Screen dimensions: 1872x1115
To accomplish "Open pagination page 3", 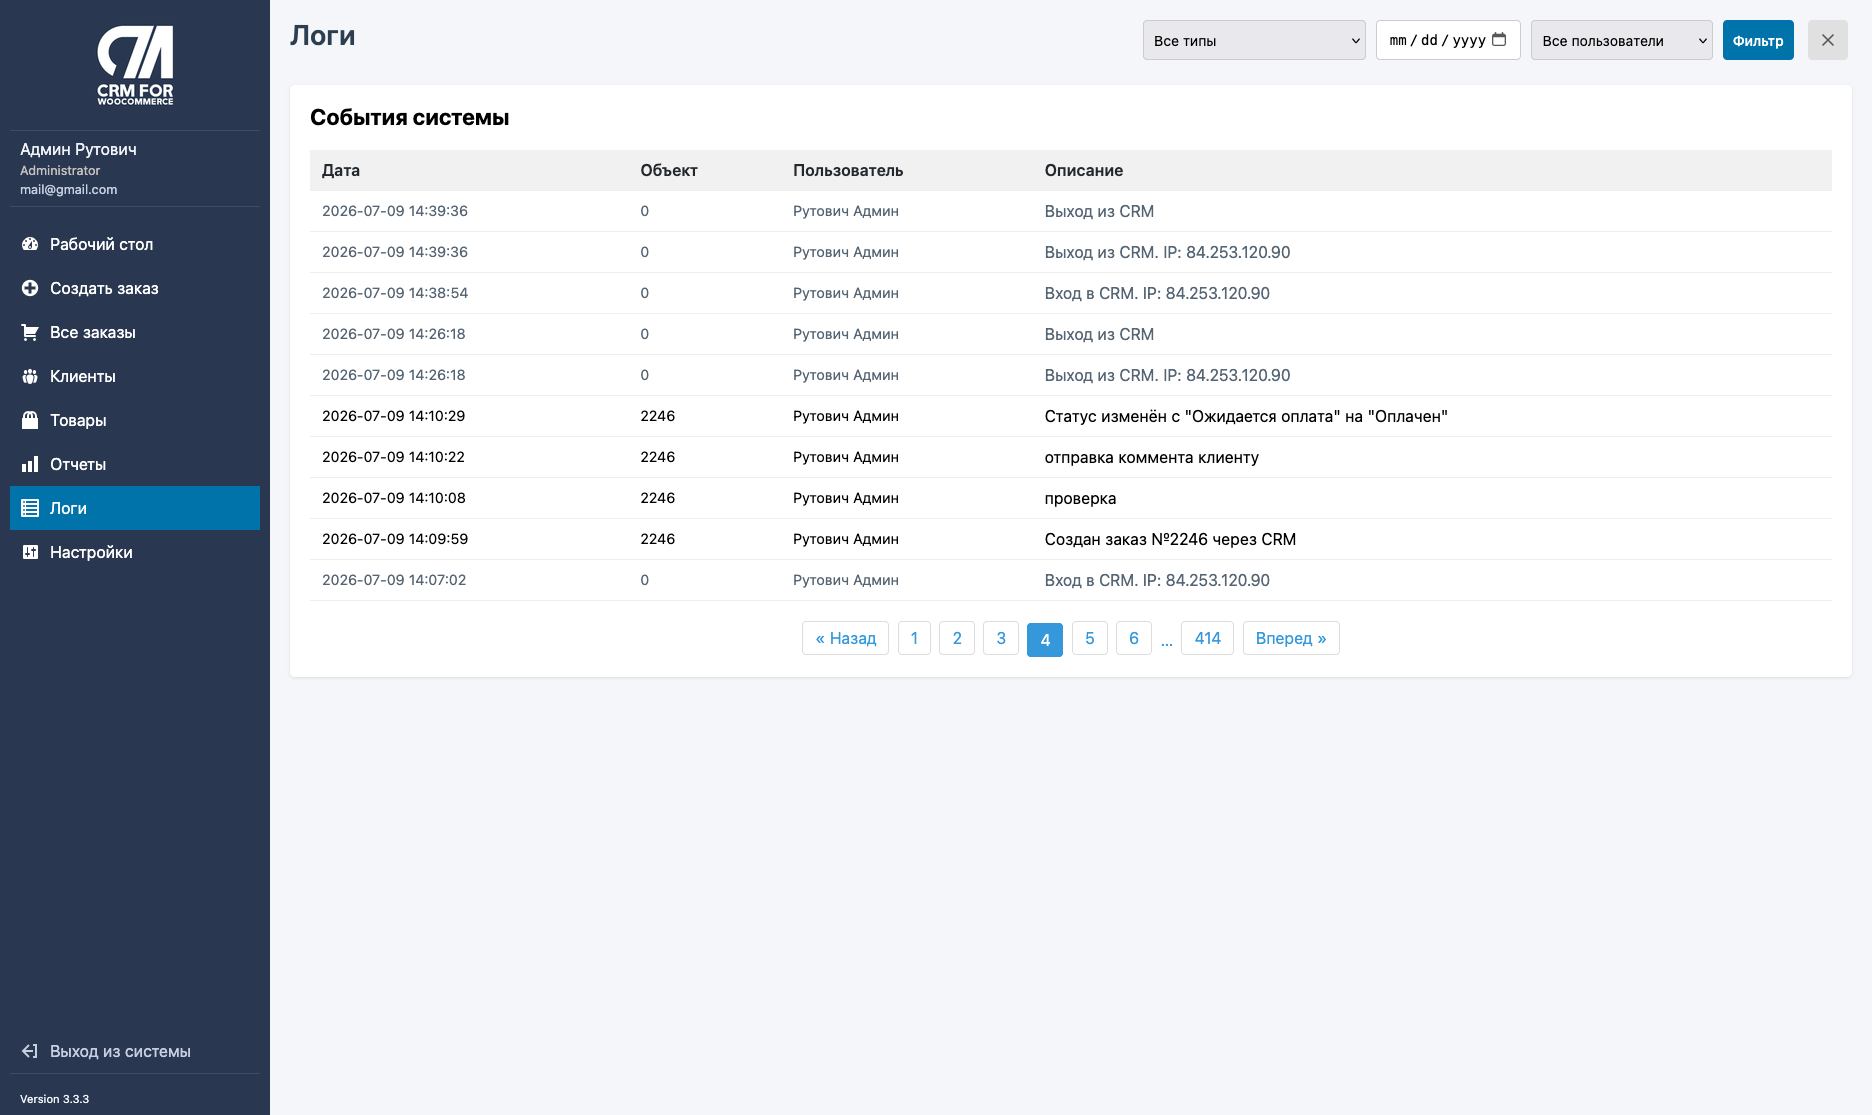I will (x=1001, y=638).
